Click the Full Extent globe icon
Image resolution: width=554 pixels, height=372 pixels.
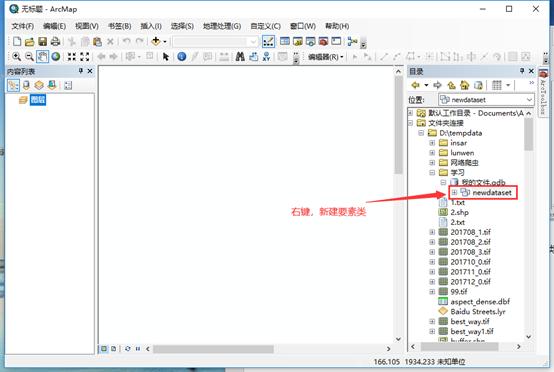click(x=56, y=57)
